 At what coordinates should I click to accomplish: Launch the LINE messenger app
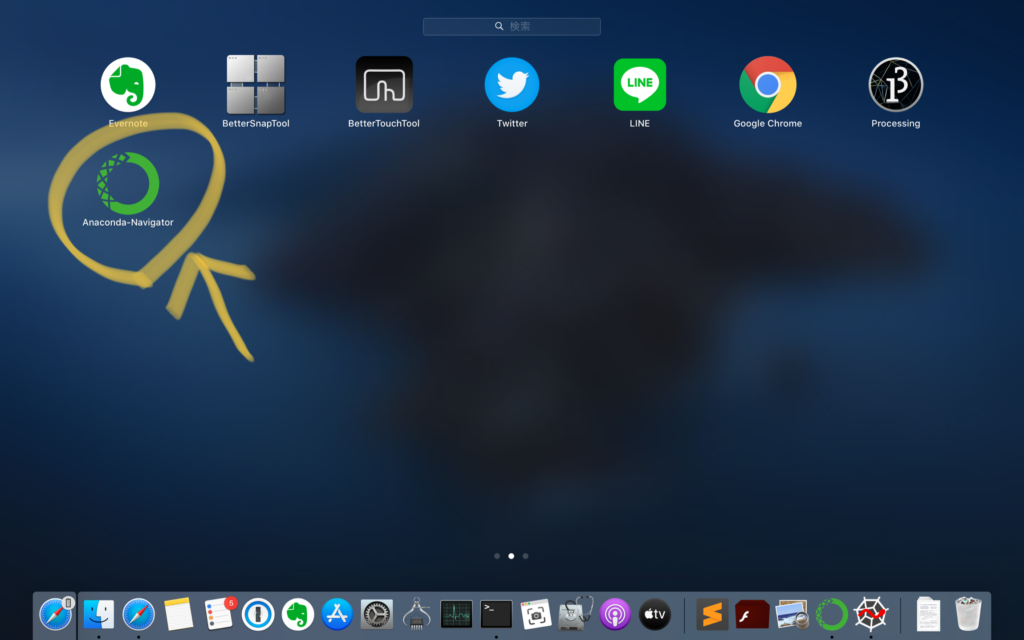pyautogui.click(x=640, y=85)
